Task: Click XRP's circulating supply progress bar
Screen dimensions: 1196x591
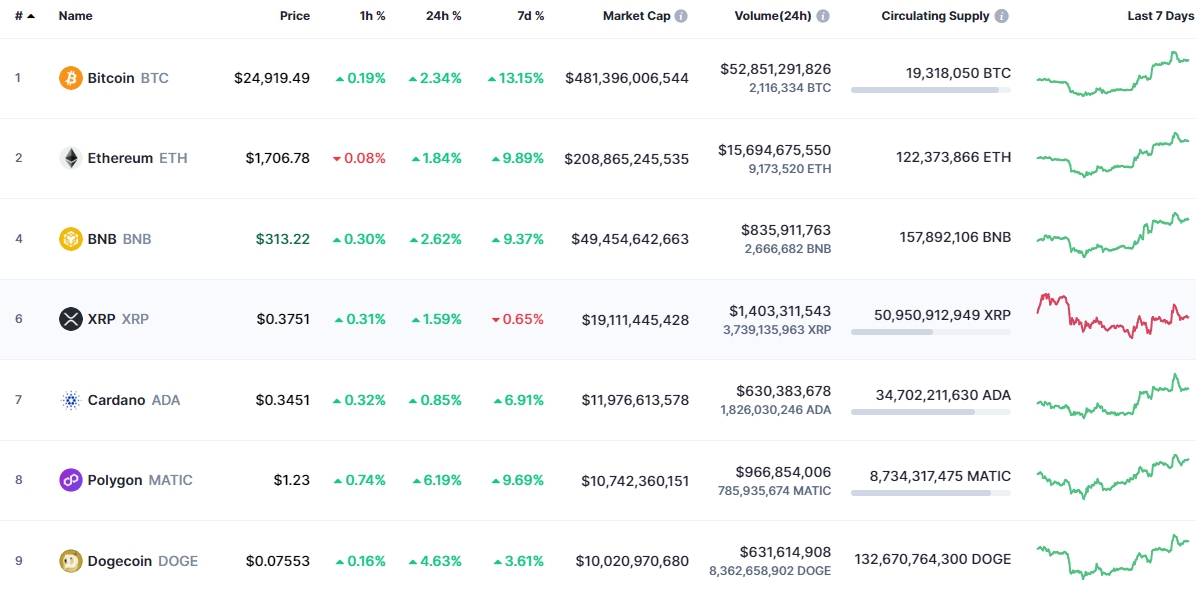Action: click(931, 332)
